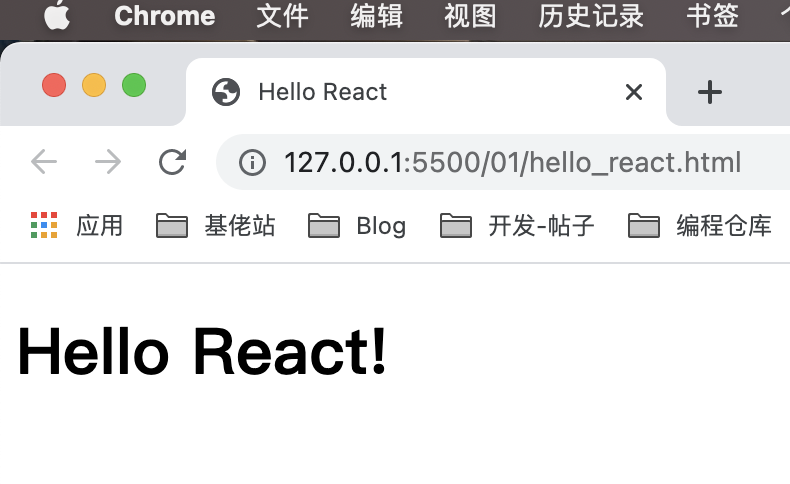The width and height of the screenshot is (790, 484).
Task: Minimize window with yellow button
Action: click(94, 85)
